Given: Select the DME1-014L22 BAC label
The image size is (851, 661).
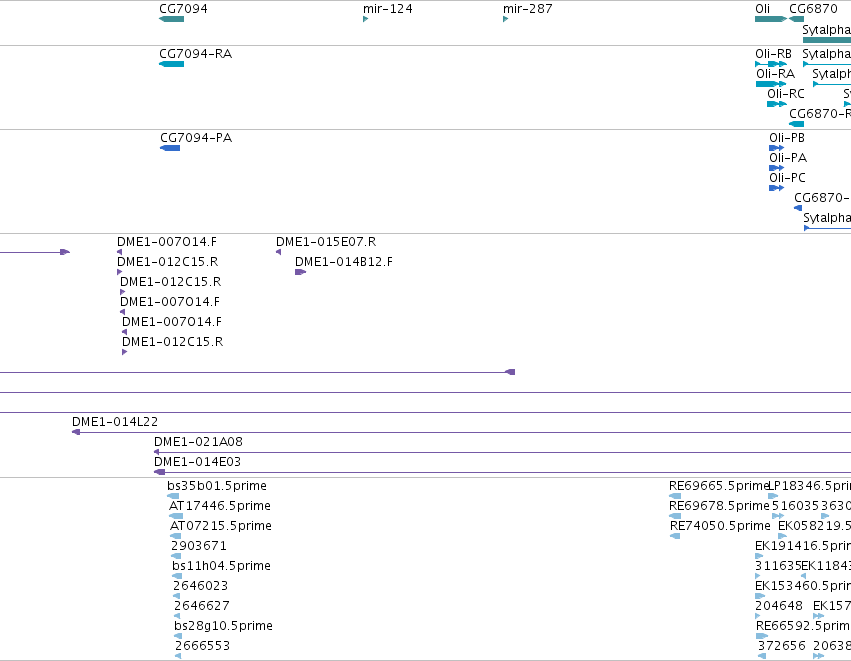Looking at the screenshot, I should pos(115,422).
